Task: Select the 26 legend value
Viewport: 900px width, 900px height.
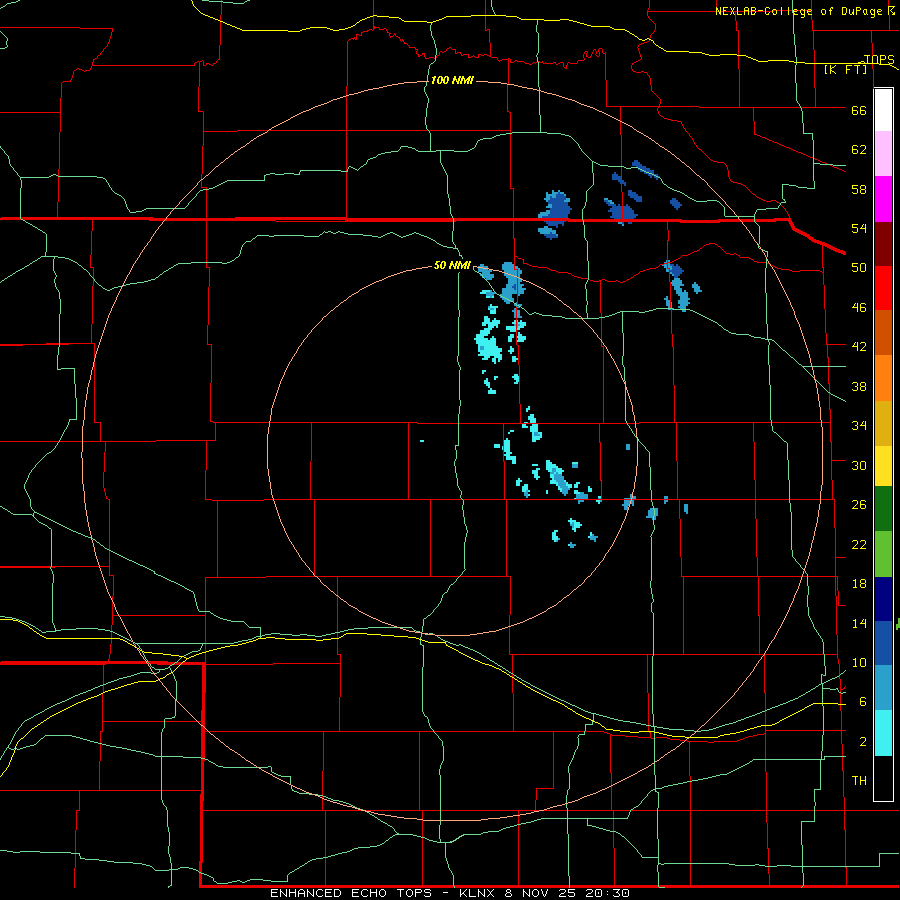Action: (x=859, y=505)
